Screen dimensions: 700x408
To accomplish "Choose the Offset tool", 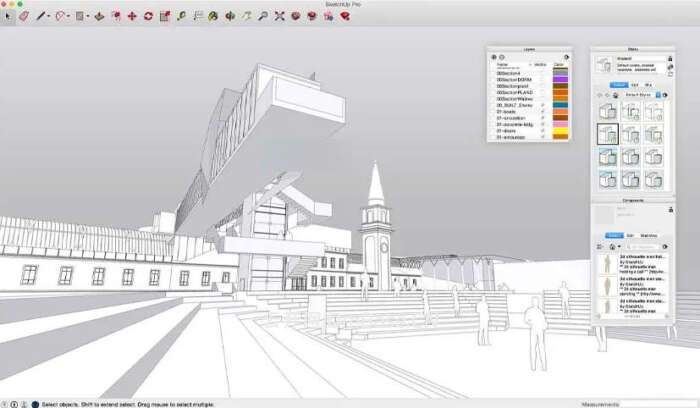I will (x=116, y=17).
